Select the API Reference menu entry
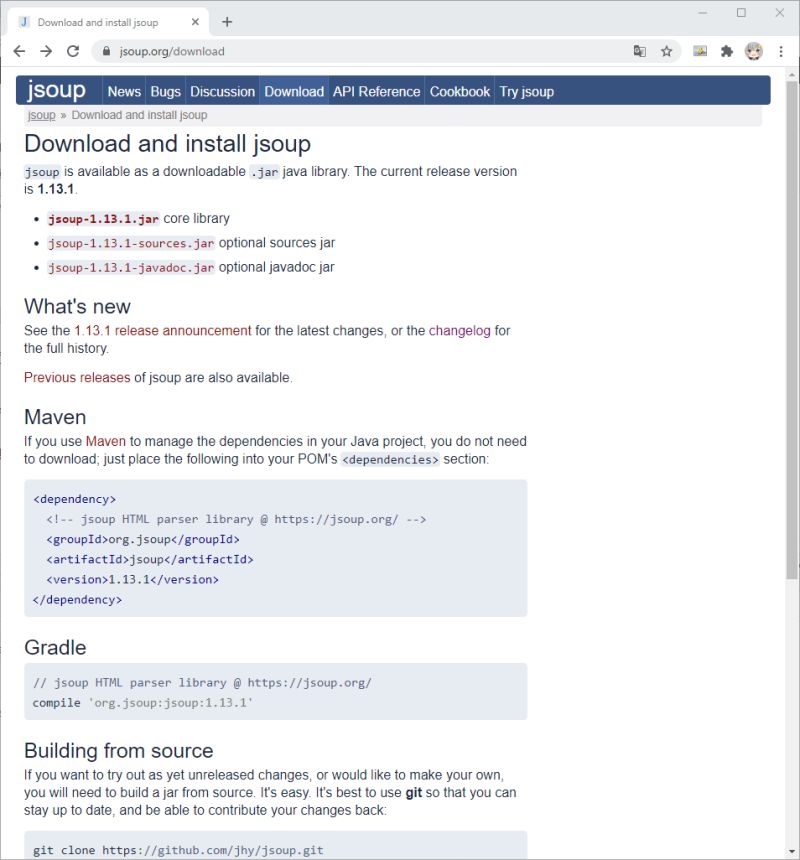The height and width of the screenshot is (860, 800). 377,91
